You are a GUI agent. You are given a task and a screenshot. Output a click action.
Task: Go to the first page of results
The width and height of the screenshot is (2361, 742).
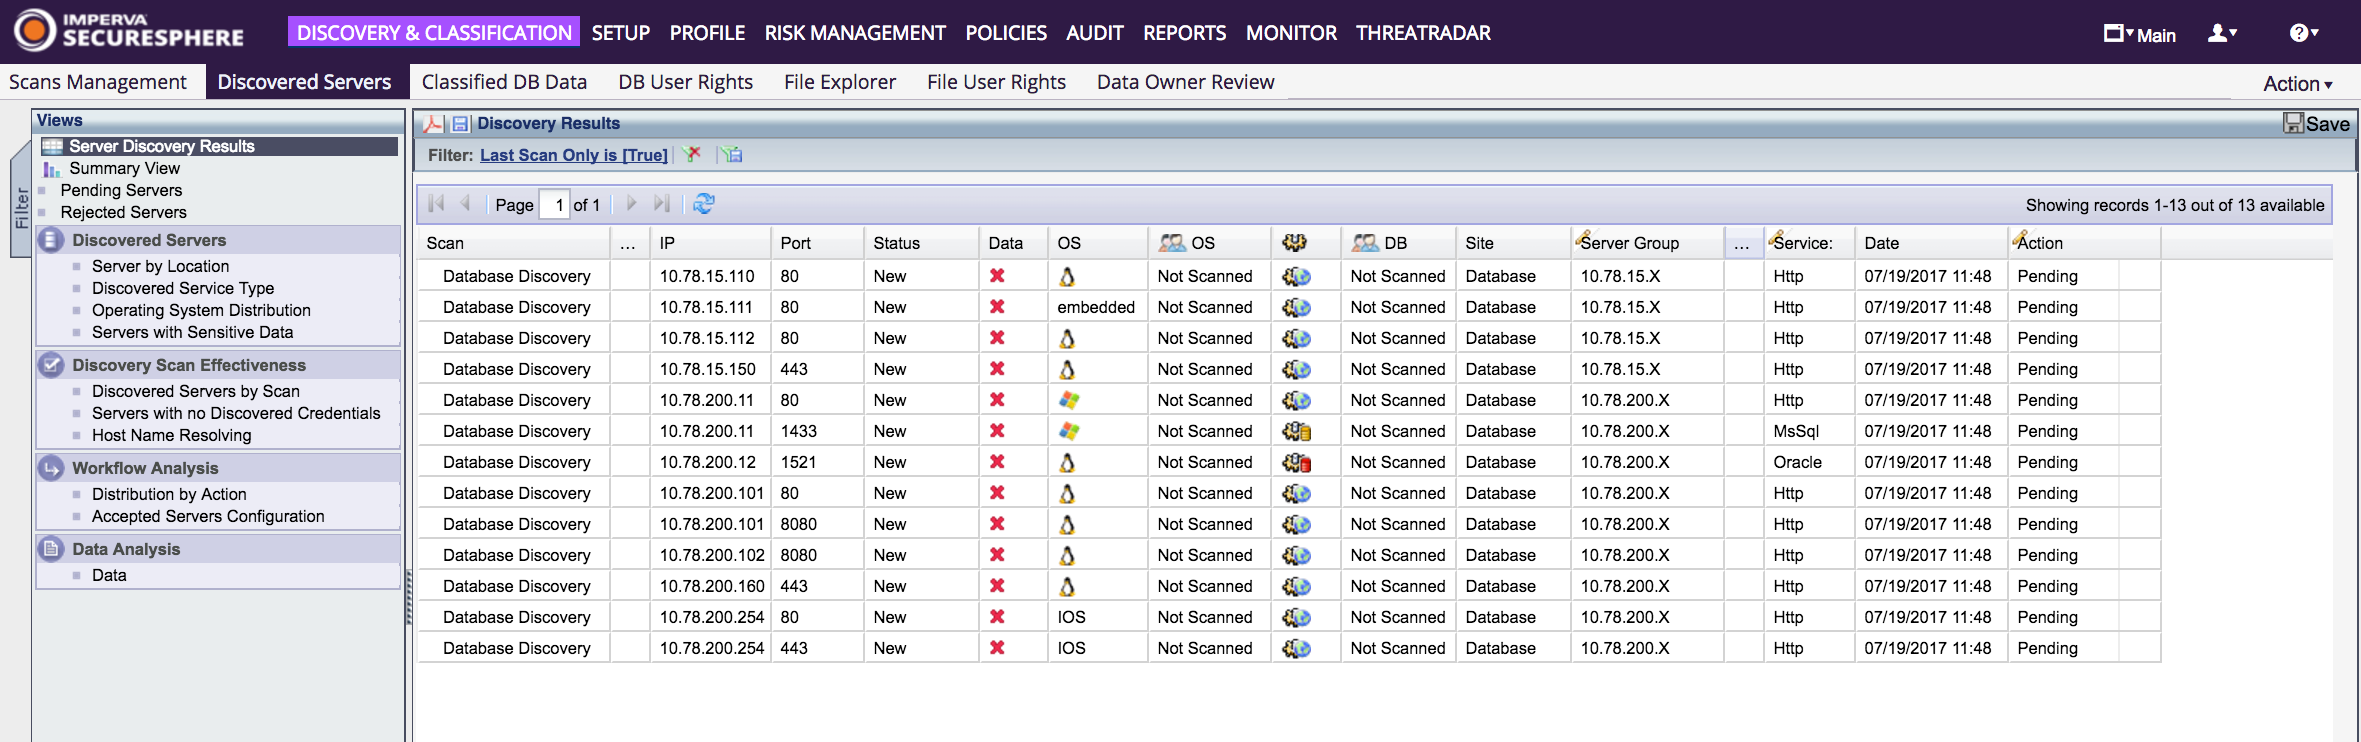point(436,204)
